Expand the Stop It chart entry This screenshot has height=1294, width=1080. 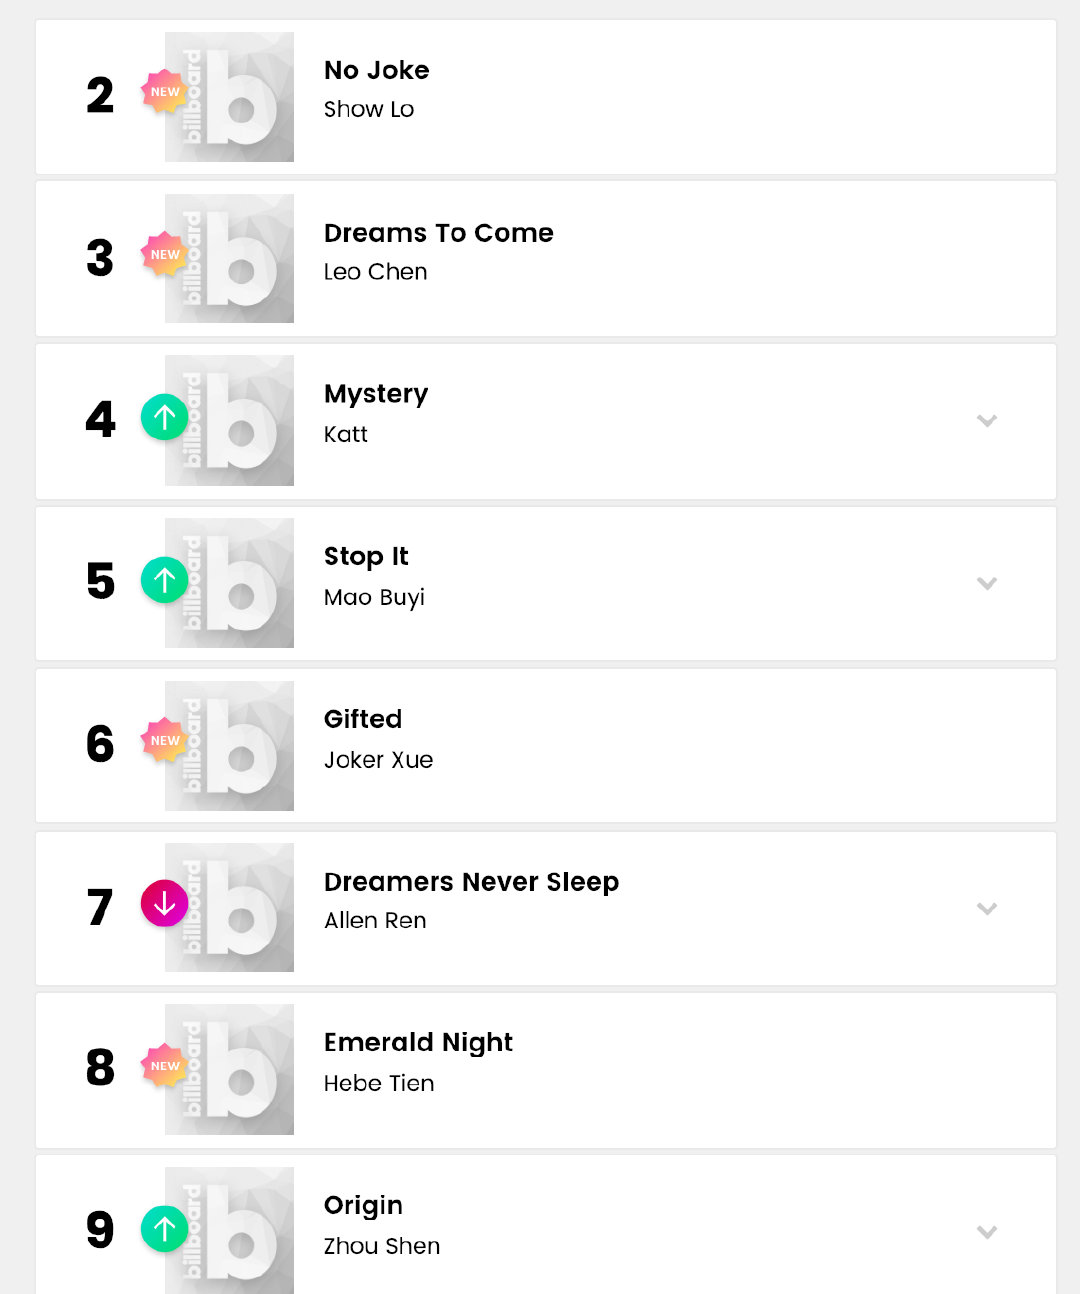(987, 583)
